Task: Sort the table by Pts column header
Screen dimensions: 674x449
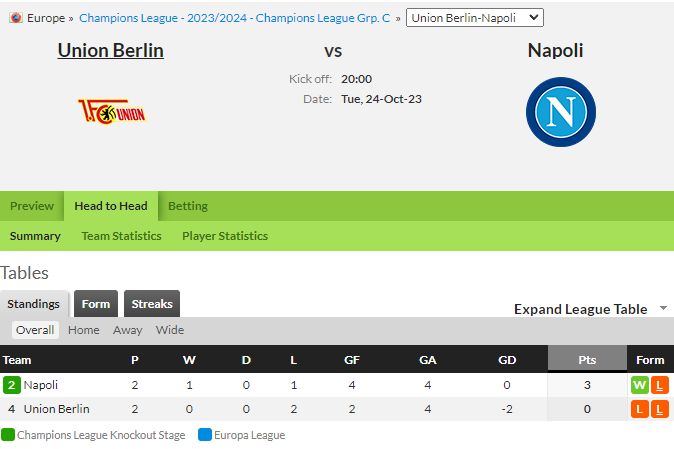Action: (587, 360)
